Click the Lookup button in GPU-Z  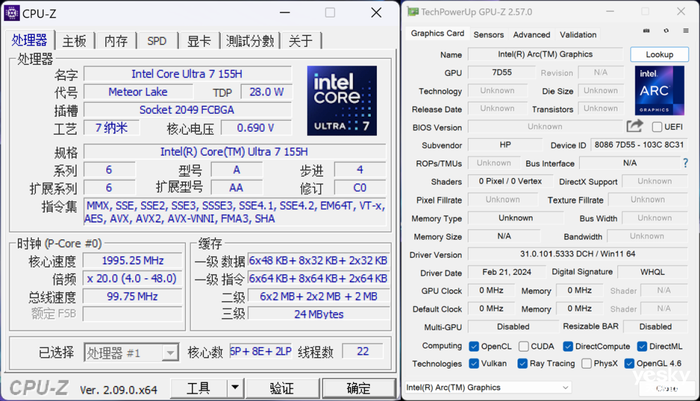[659, 54]
